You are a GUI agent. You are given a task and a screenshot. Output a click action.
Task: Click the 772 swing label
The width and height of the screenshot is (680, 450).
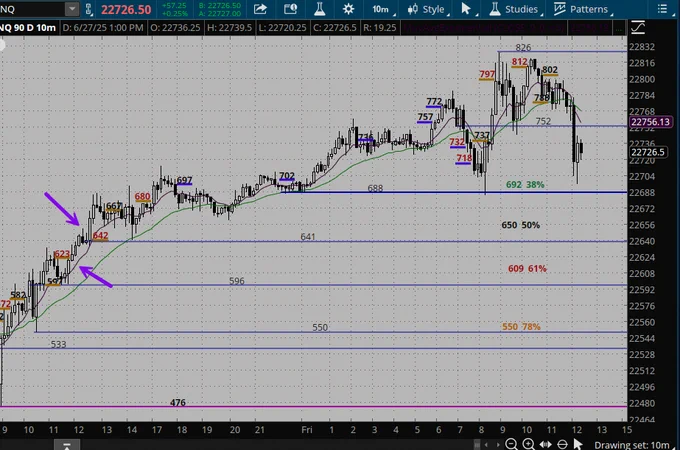[x=434, y=101]
